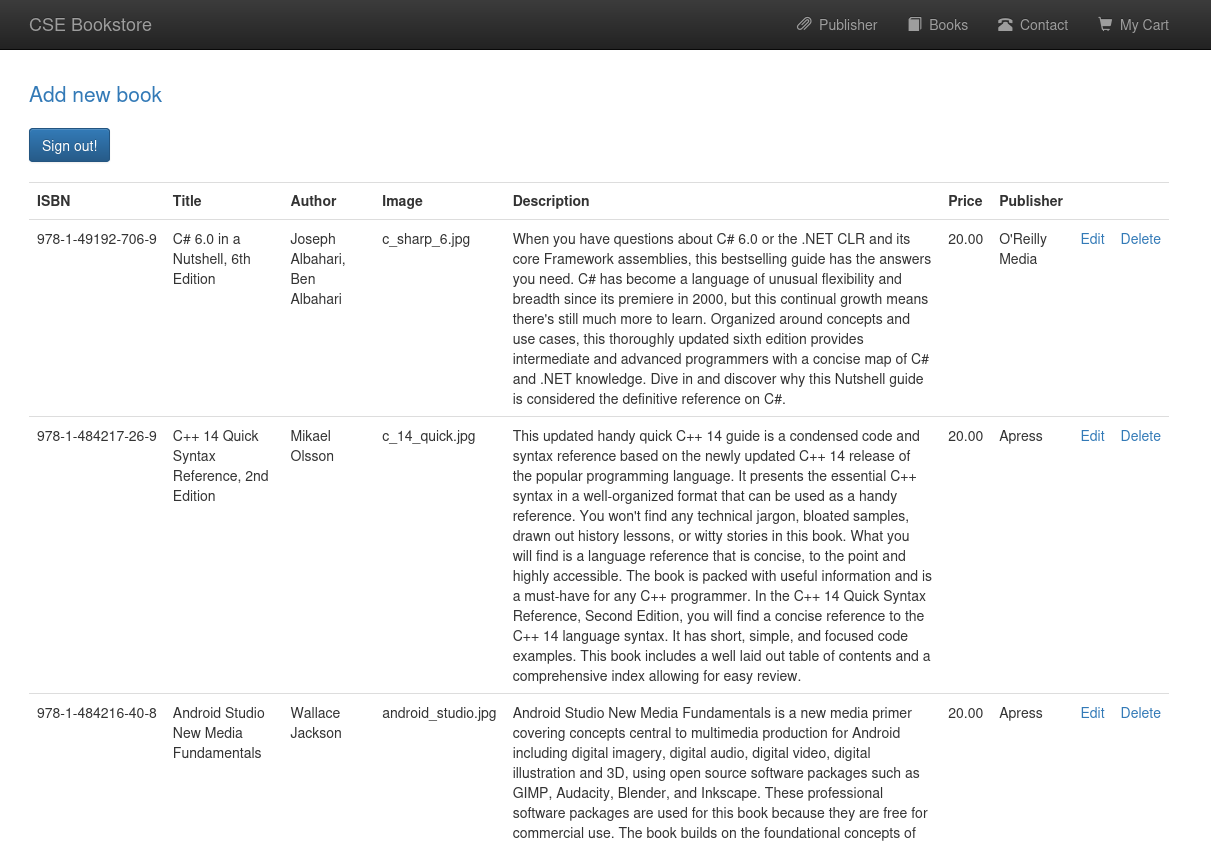This screenshot has height=845, width=1211.
Task: Open the Contact page
Action: point(1033,25)
